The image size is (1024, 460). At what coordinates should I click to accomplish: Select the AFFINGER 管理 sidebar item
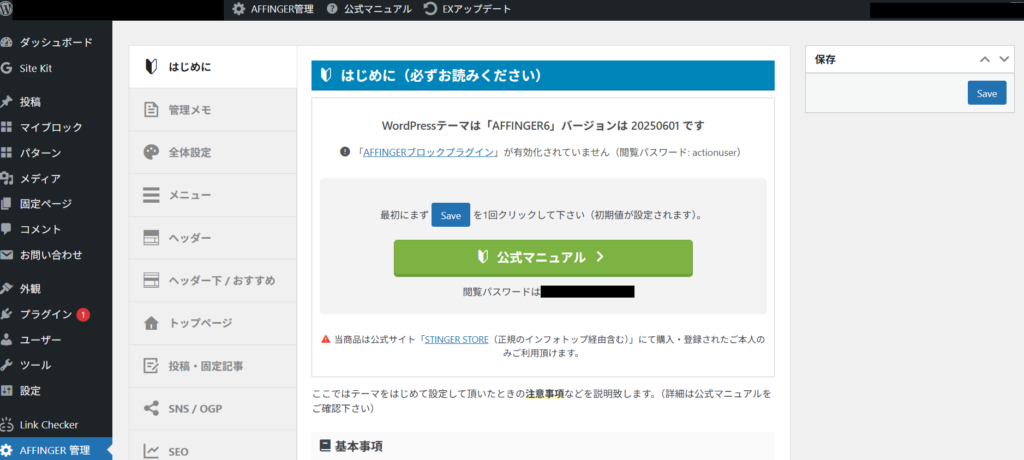tap(56, 450)
